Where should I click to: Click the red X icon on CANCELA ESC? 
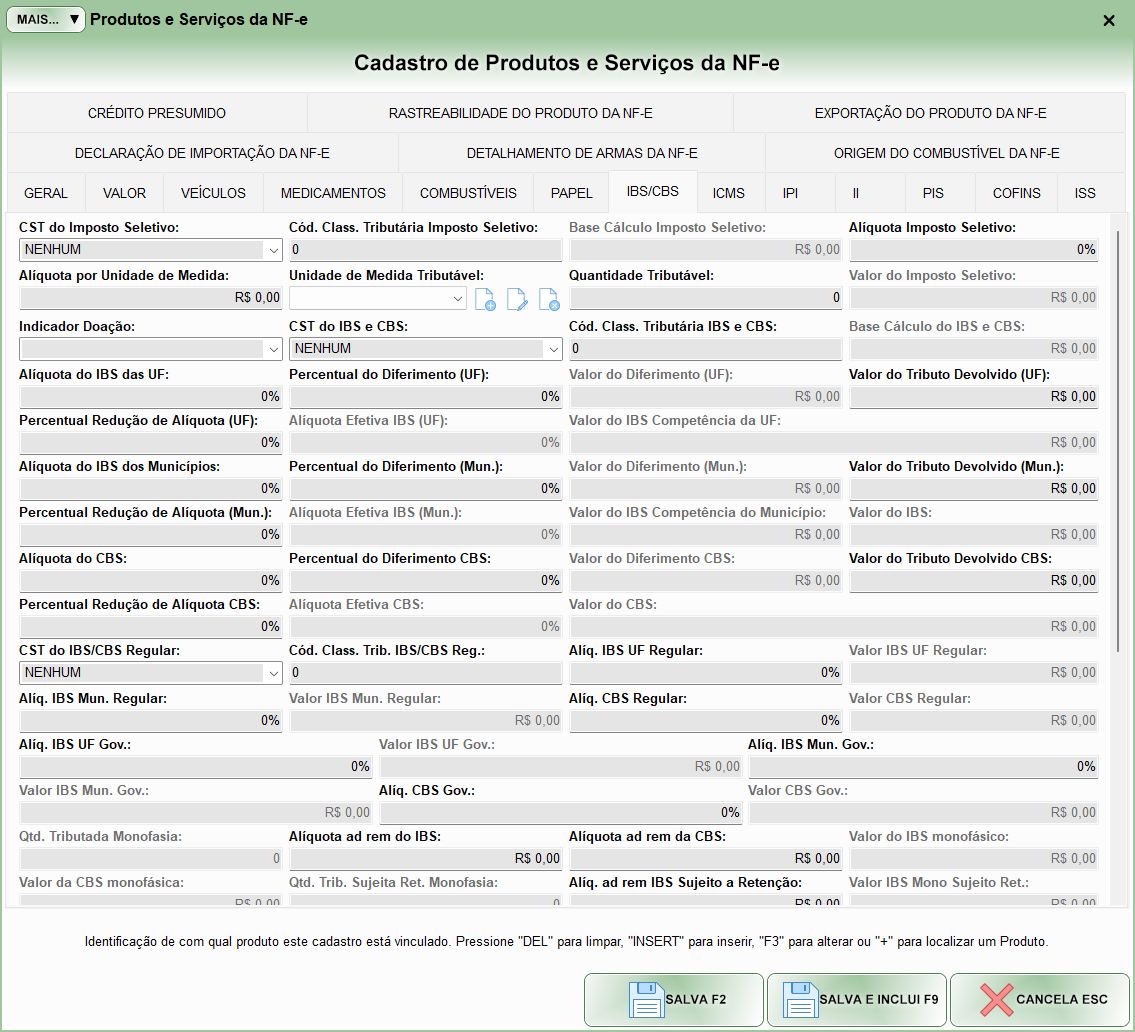click(x=995, y=999)
